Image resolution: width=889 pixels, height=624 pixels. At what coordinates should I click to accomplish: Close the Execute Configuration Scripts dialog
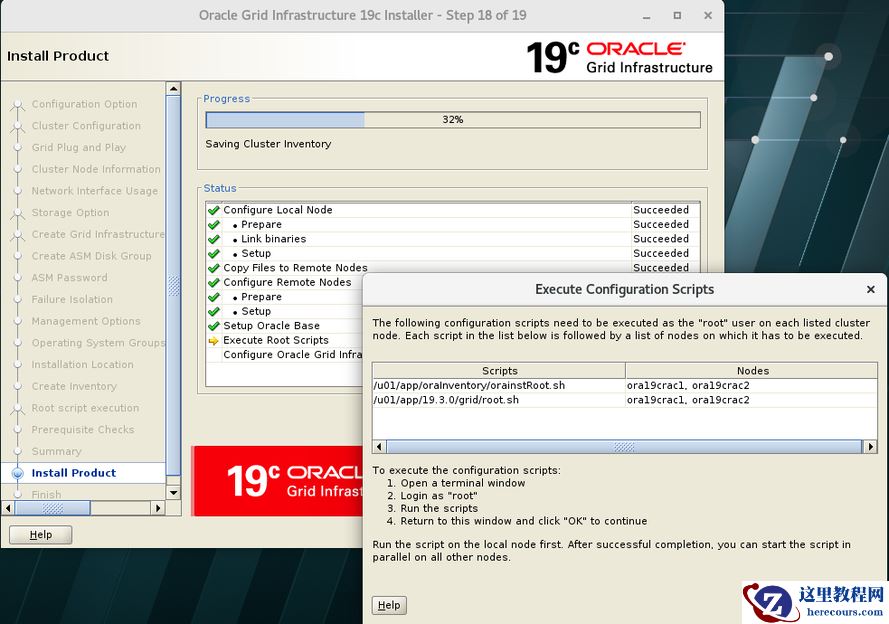(x=871, y=289)
